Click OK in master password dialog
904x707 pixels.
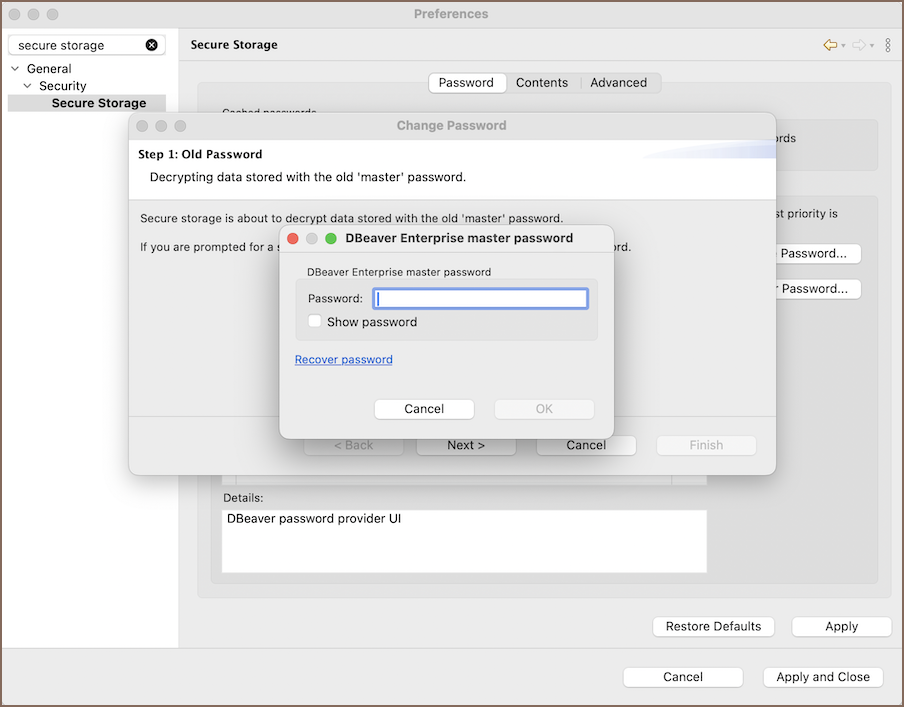(544, 409)
